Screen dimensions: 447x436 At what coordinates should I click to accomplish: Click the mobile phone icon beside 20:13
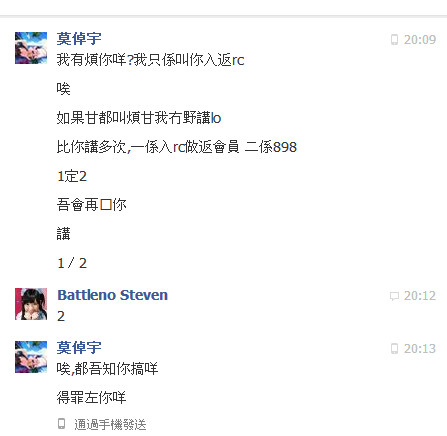point(394,349)
